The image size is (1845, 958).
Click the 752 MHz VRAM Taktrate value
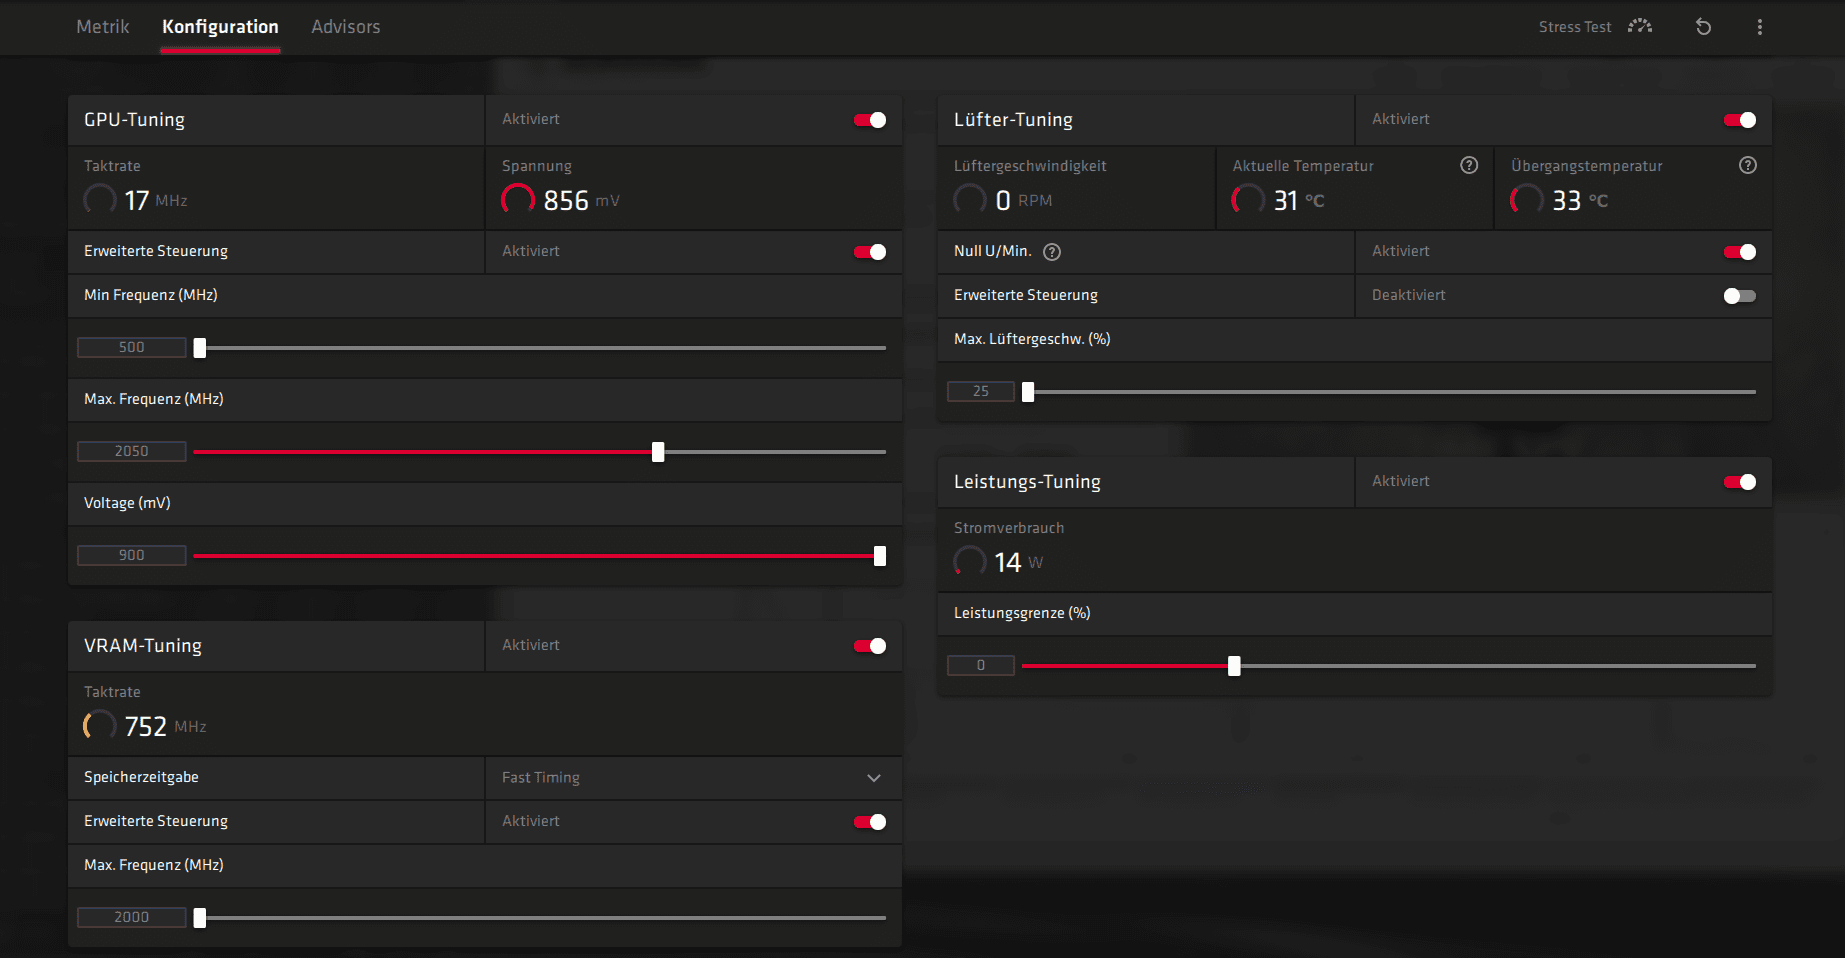pos(165,727)
